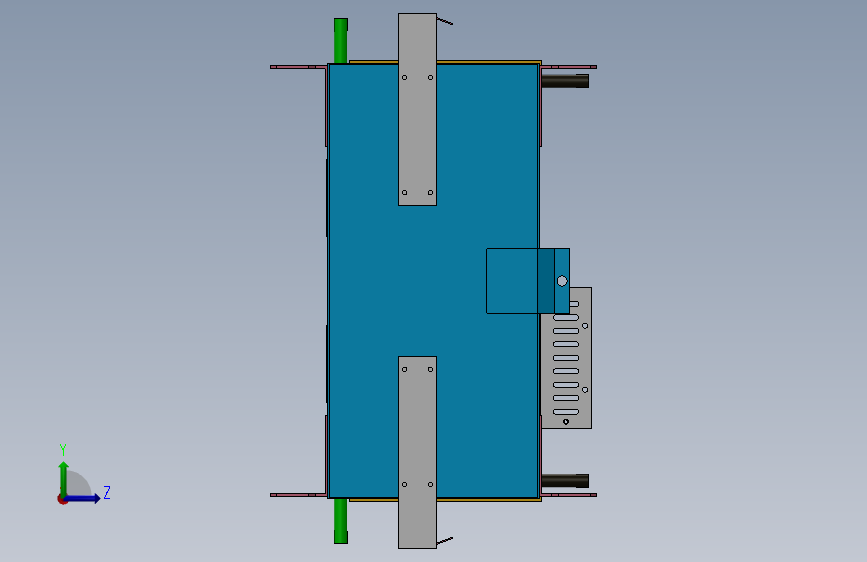Select the pink flange at the bottom-left edge
This screenshot has height=562, width=867.
(299, 495)
